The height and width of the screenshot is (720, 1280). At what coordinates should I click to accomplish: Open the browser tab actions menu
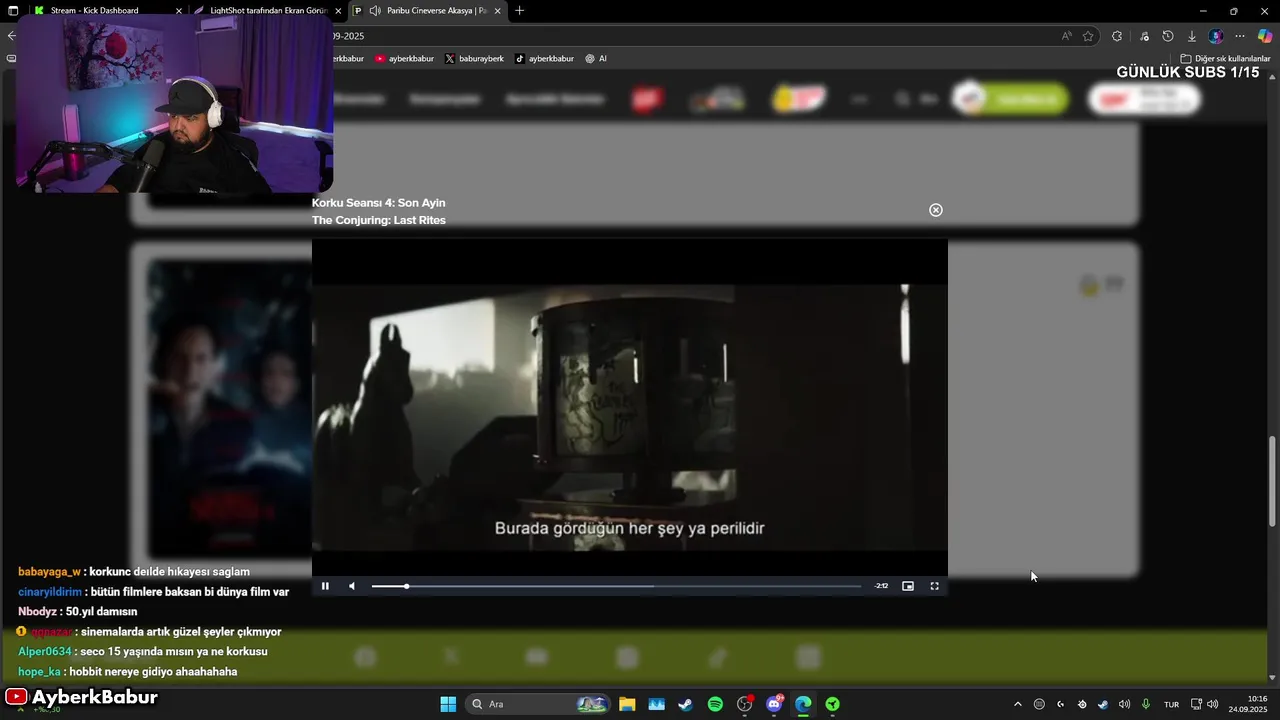pos(13,10)
